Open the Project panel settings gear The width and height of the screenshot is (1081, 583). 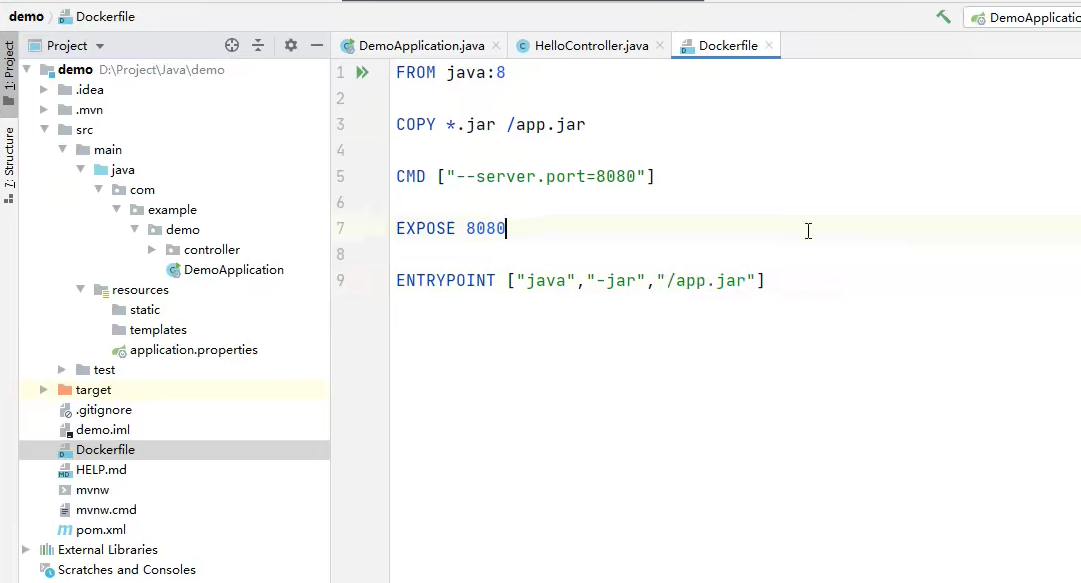coord(290,46)
